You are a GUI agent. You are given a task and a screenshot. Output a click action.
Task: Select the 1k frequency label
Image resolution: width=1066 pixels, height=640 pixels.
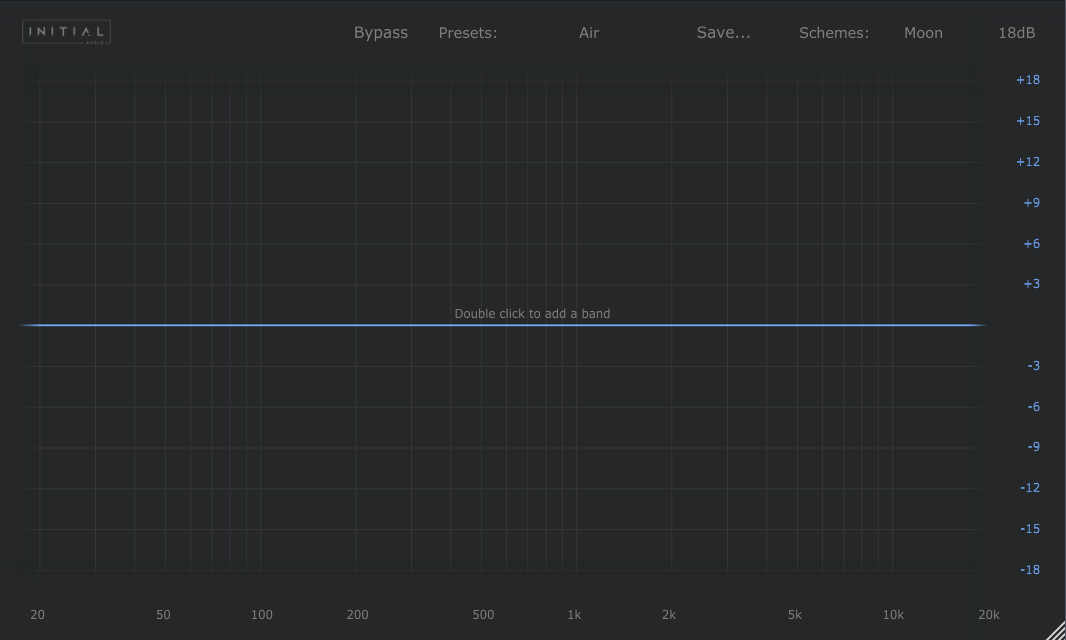tap(574, 615)
